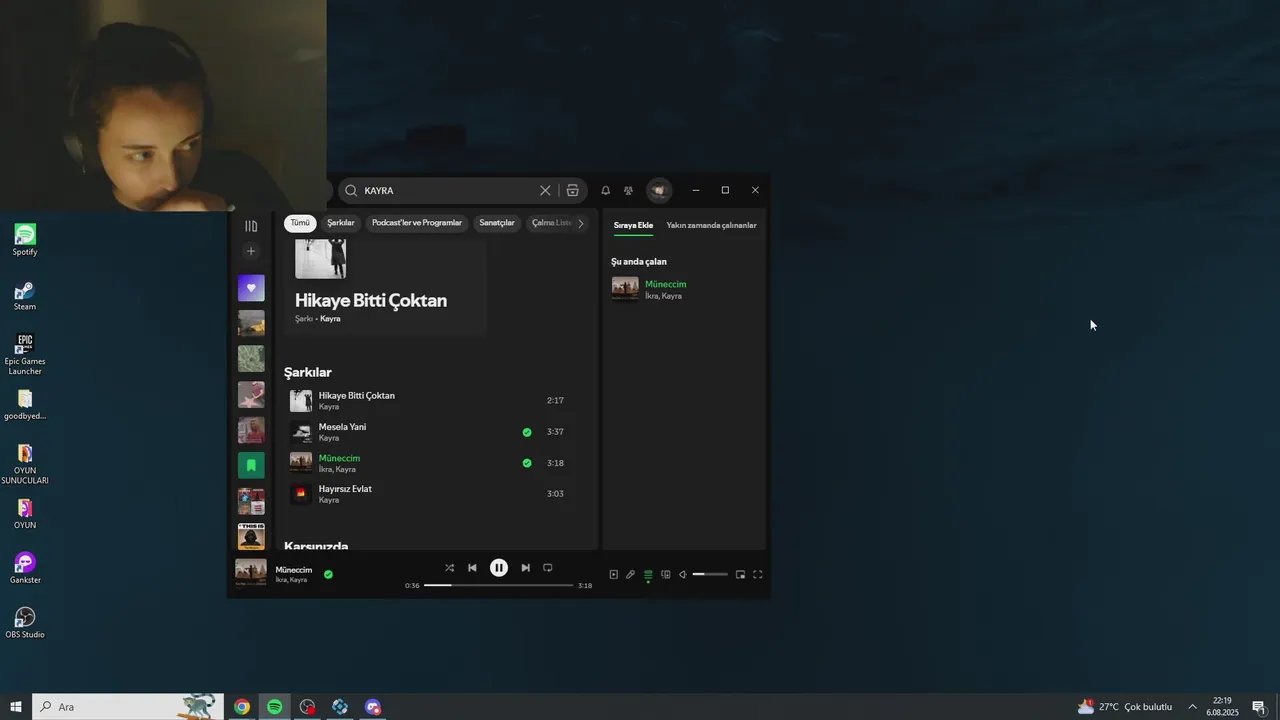This screenshot has width=1280, height=720.
Task: Click the Müneccim title in songs list
Action: point(339,458)
